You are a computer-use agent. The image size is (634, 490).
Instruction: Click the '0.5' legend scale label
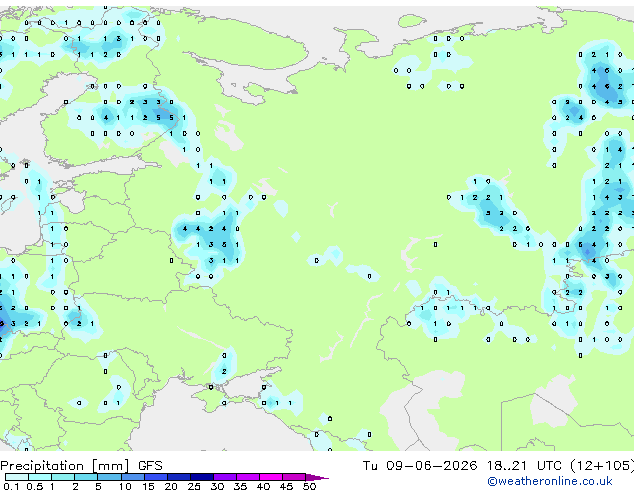point(35,486)
